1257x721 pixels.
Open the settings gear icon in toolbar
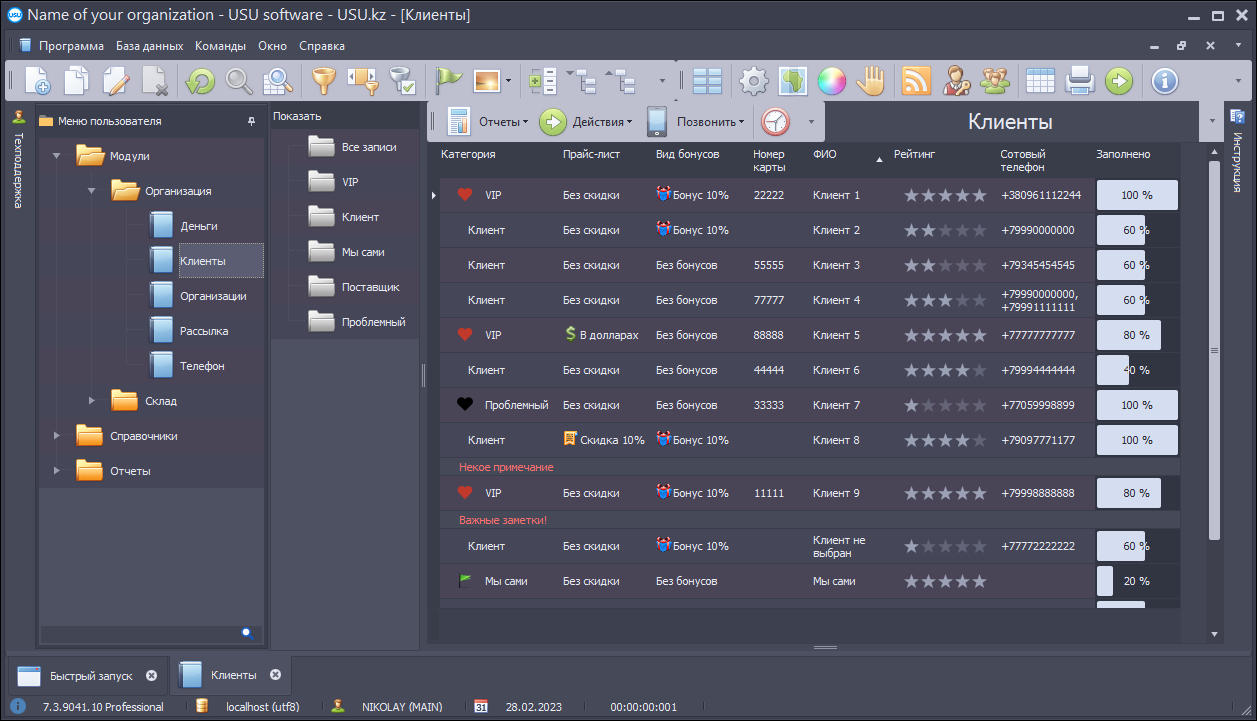(x=753, y=81)
